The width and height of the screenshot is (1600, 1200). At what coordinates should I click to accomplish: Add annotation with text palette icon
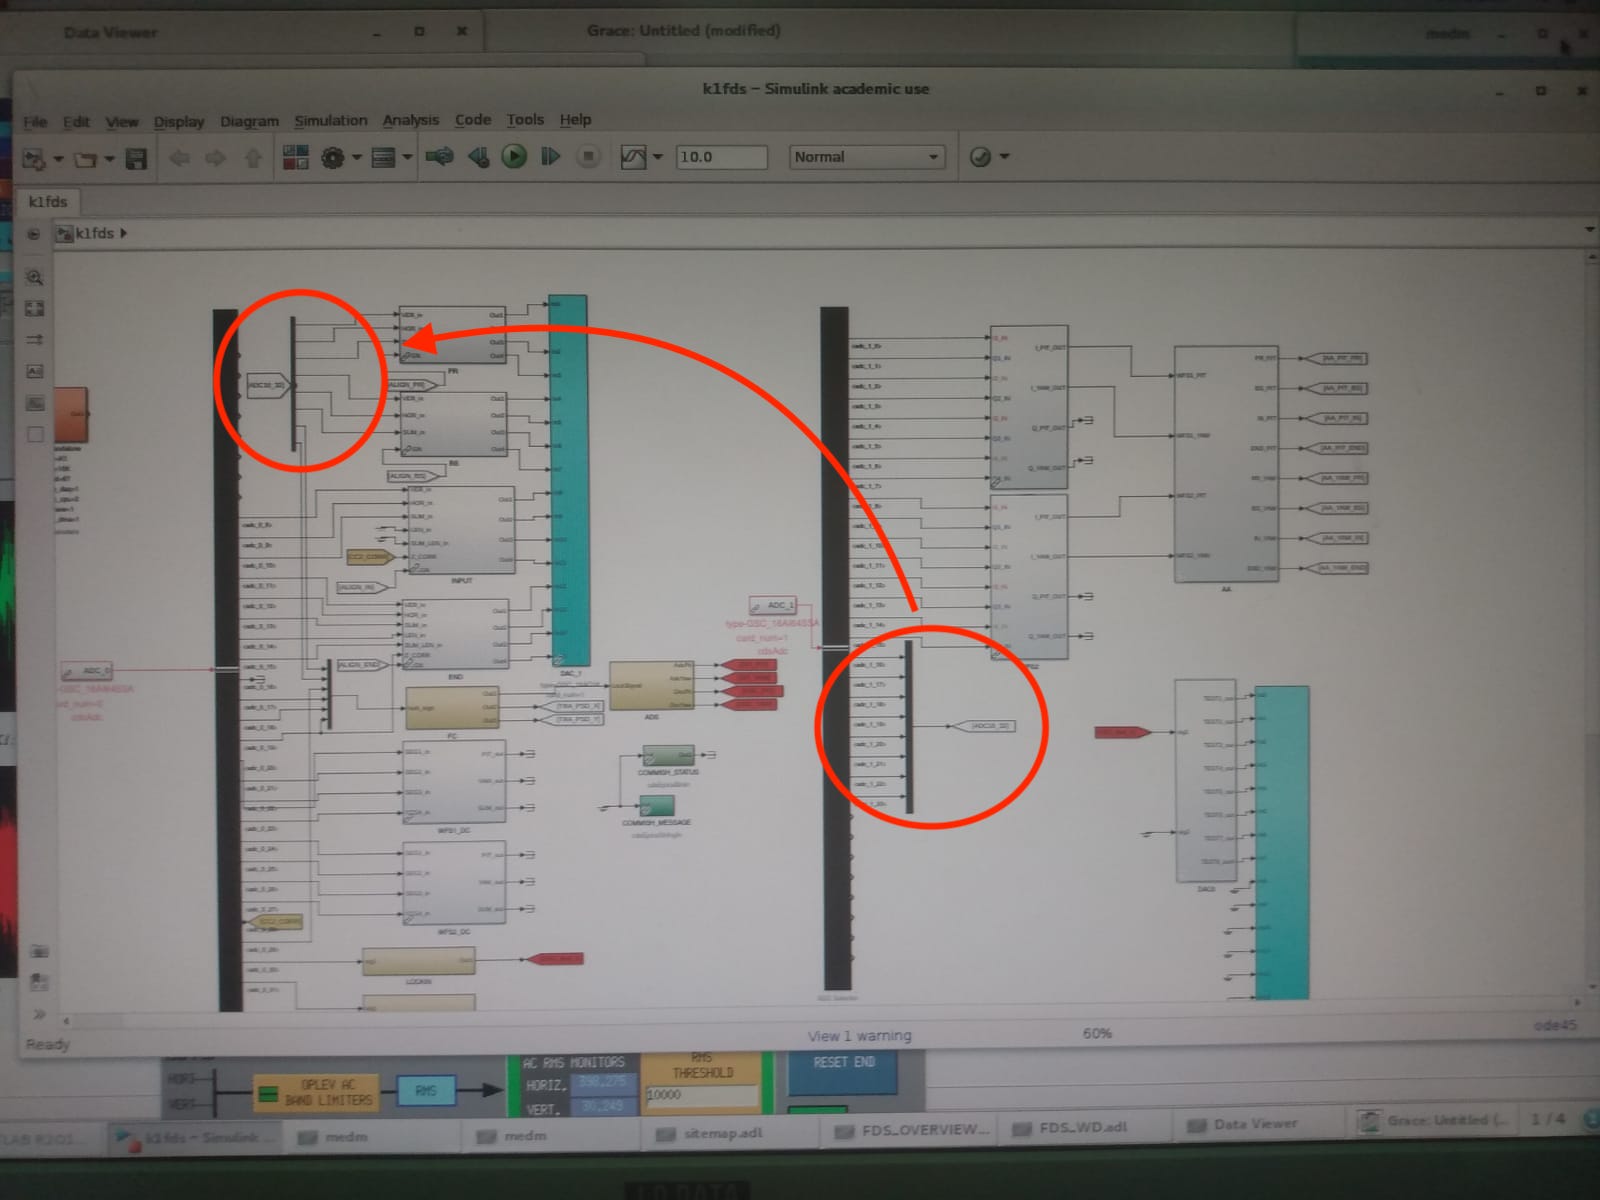[x=35, y=371]
